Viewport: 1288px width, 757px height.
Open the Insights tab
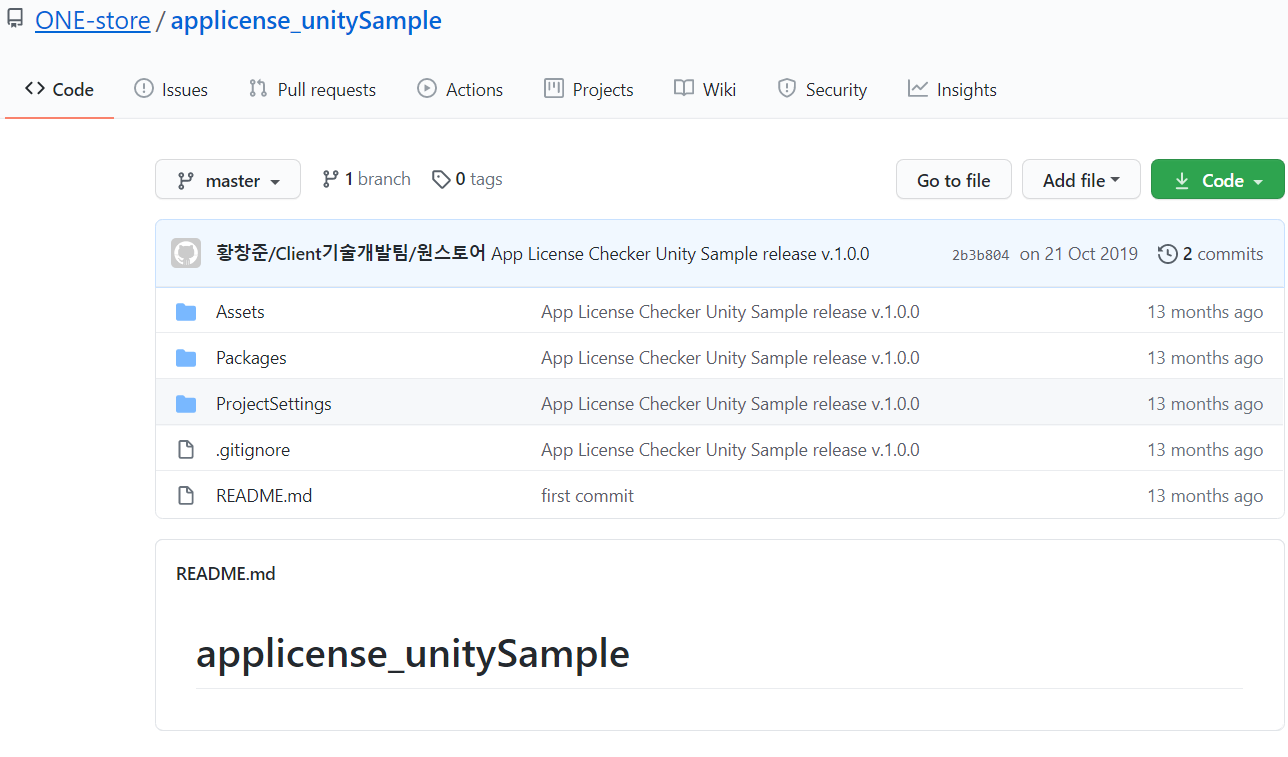[x=952, y=89]
